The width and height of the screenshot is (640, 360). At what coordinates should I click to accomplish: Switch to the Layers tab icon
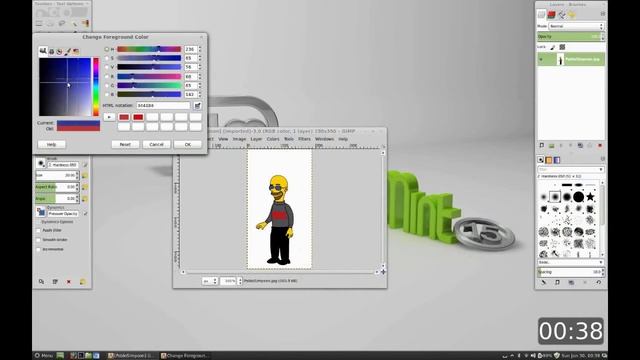(x=541, y=15)
